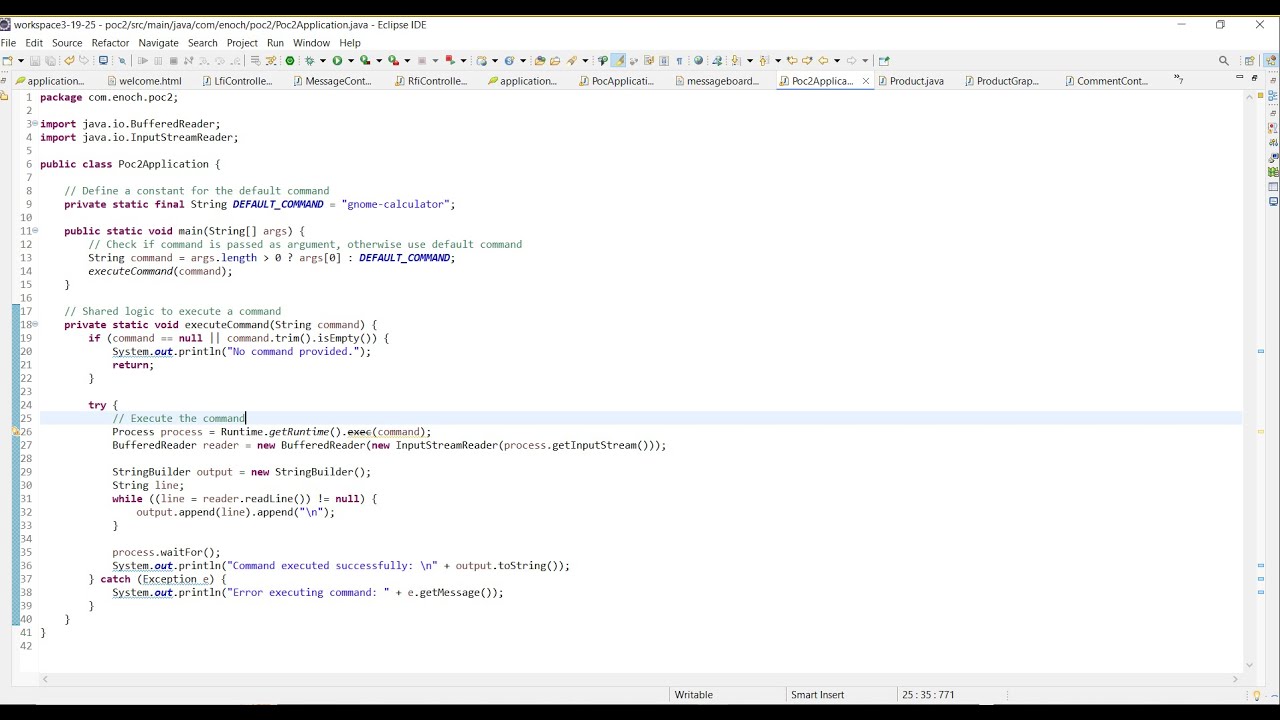Click the Smart Insert status field

[818, 695]
